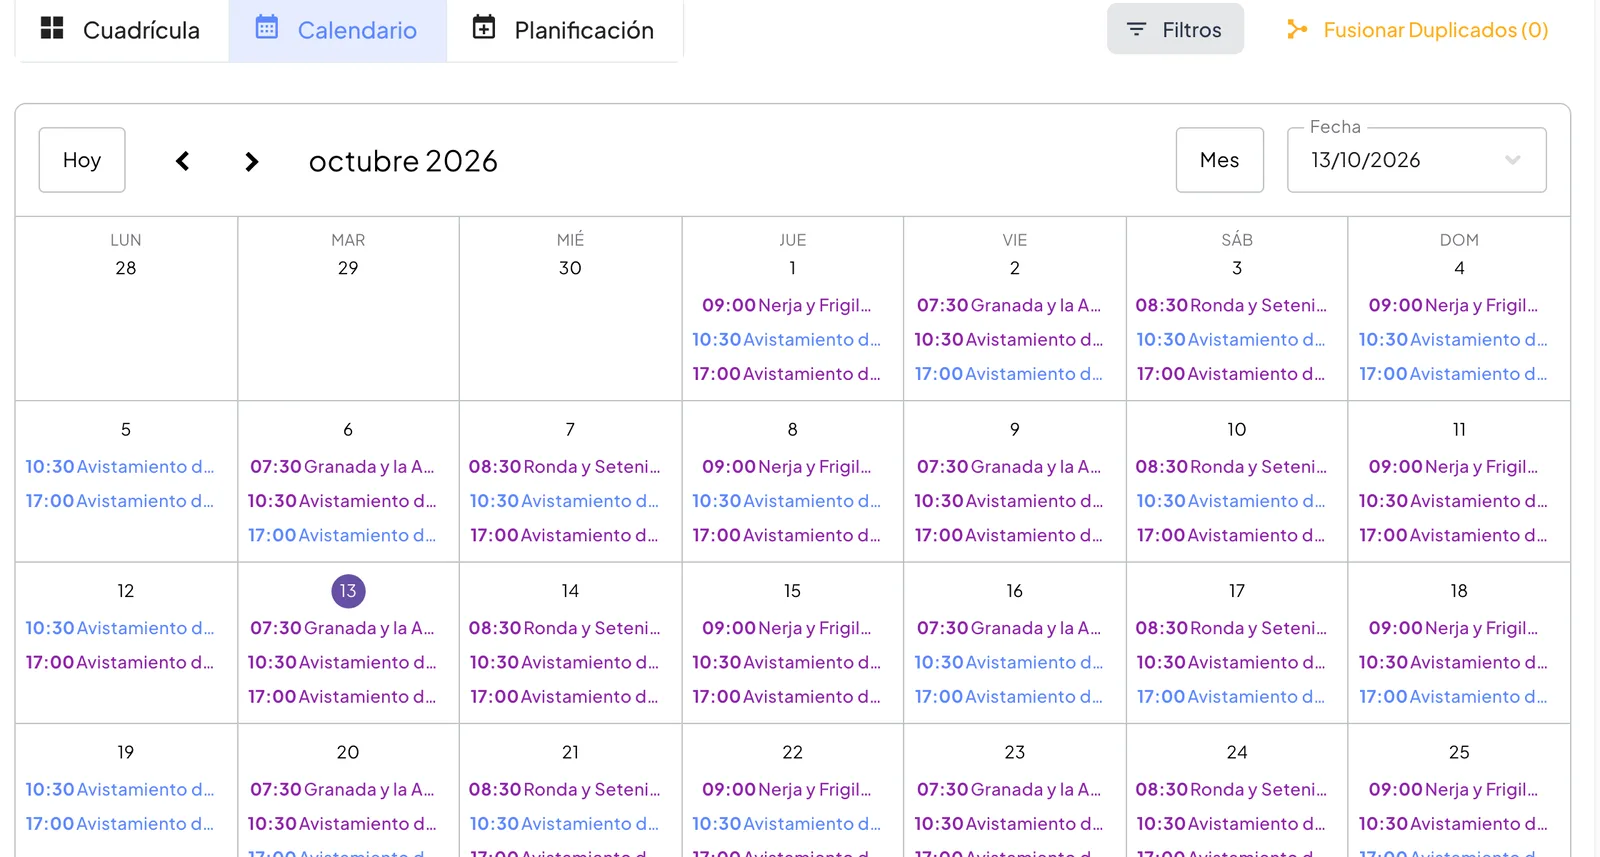Open 08:30 Ronda event on October 7
This screenshot has height=857, width=1600.
[x=564, y=466]
